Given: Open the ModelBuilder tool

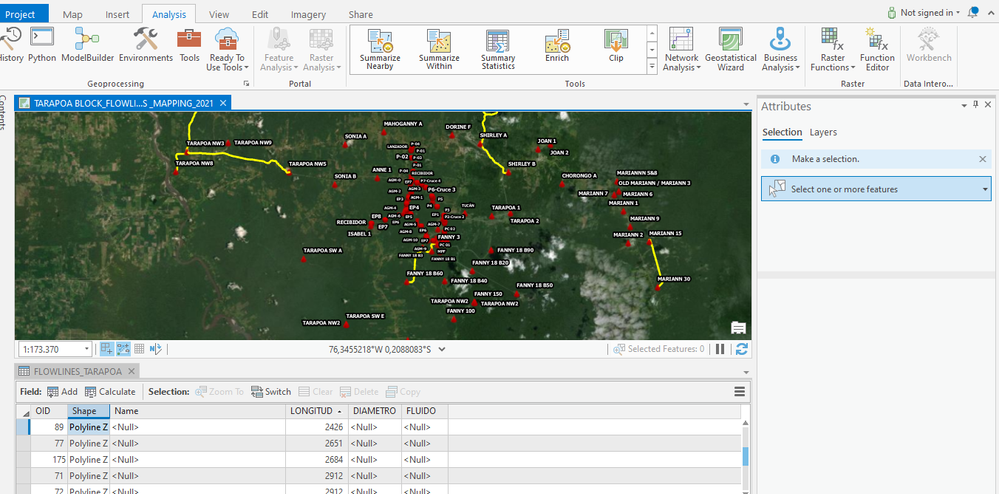Looking at the screenshot, I should (x=88, y=45).
